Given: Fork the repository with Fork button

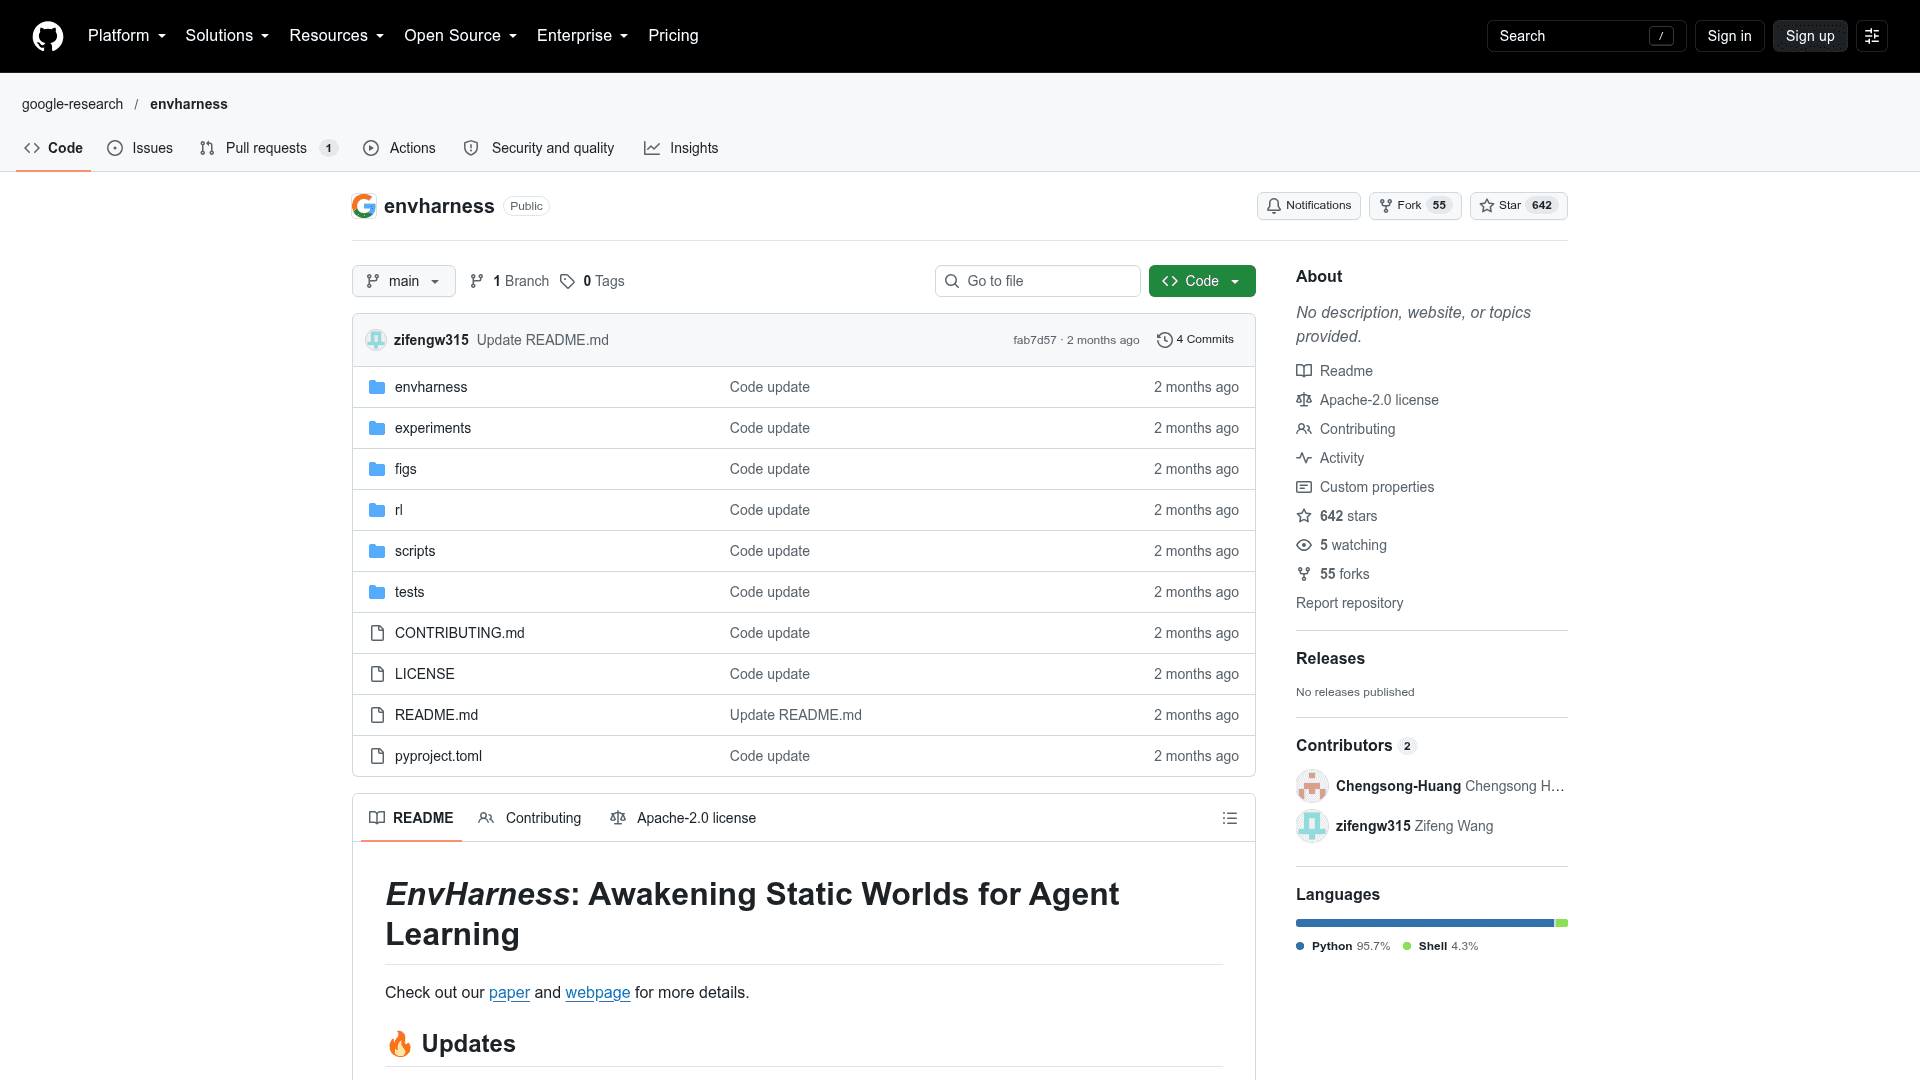Looking at the screenshot, I should (x=1415, y=206).
